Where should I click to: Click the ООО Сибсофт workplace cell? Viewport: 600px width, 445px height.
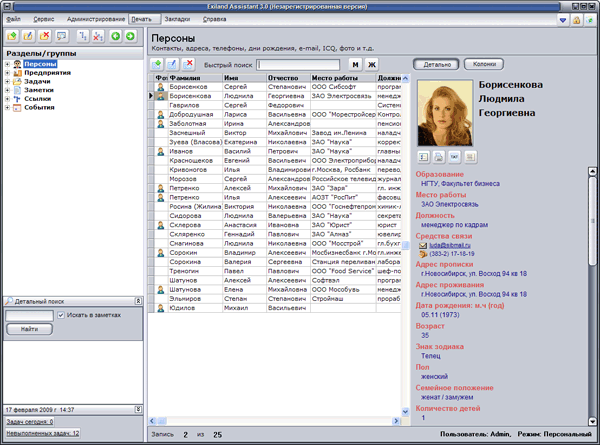(x=343, y=87)
